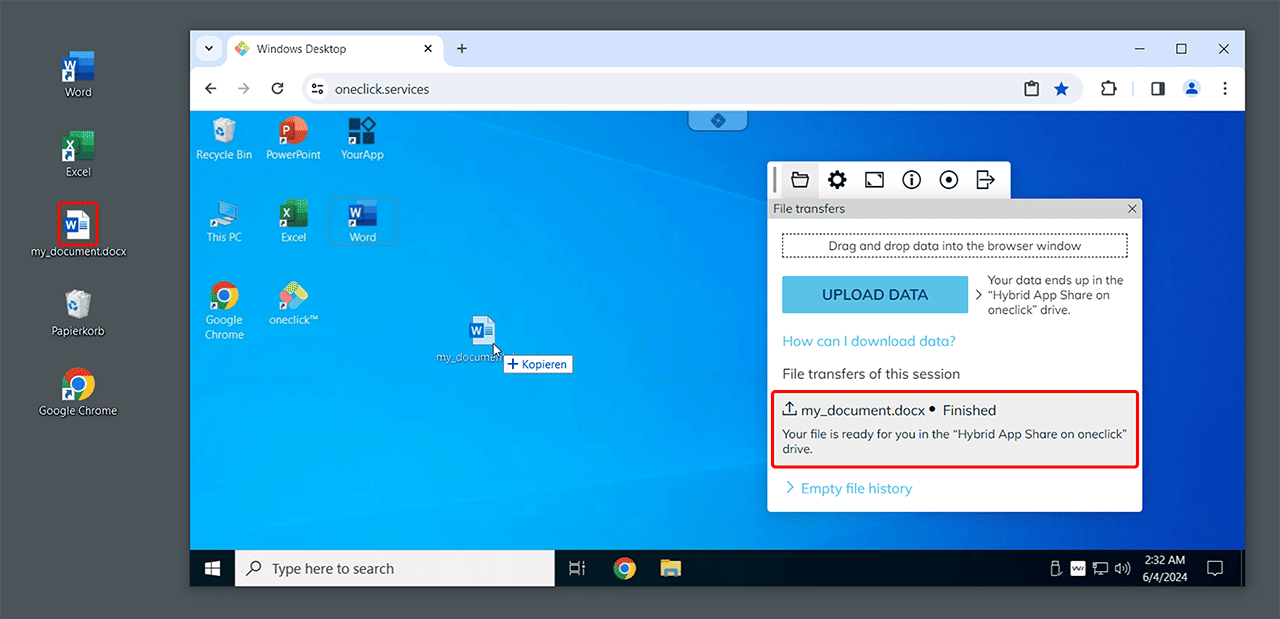The image size is (1280, 619).
Task: Open the oneclick settings gear icon
Action: click(837, 180)
